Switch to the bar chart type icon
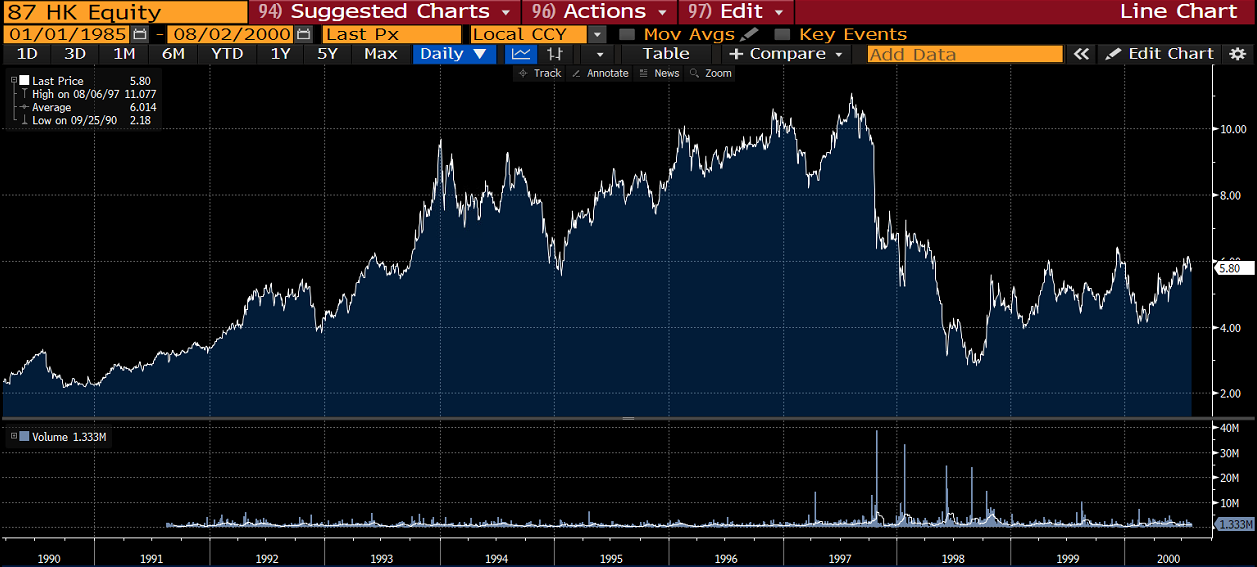1257x567 pixels. pyautogui.click(x=556, y=54)
